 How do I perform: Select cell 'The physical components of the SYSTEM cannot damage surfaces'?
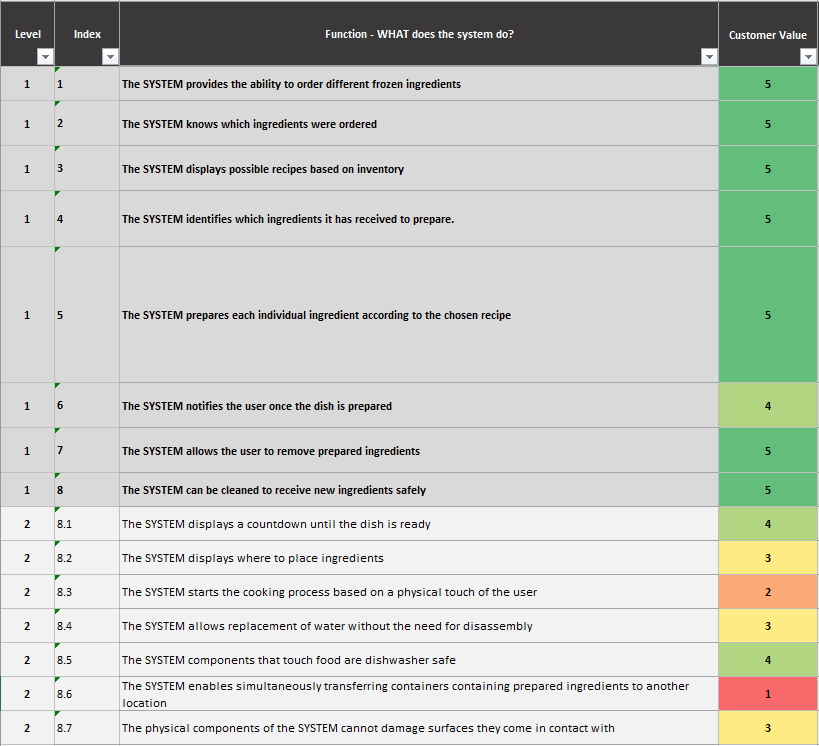pos(419,727)
